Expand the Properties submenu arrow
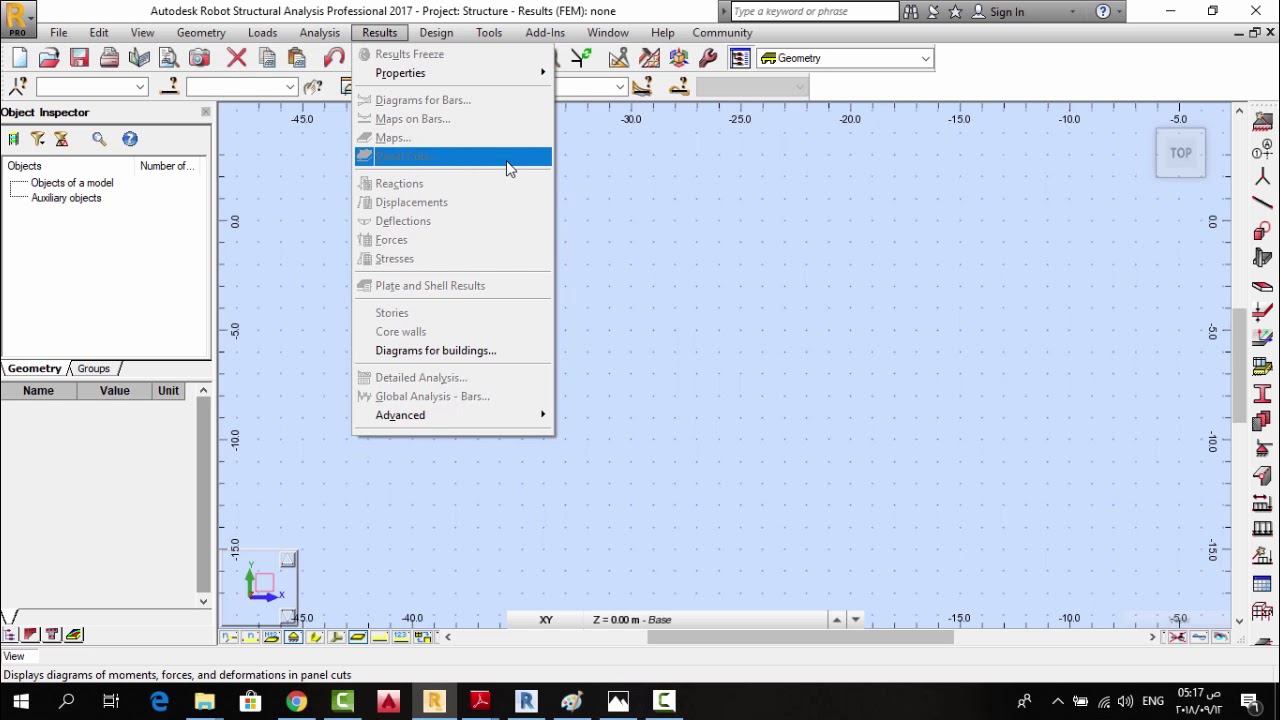Screen dimensions: 1280x720 click(543, 73)
